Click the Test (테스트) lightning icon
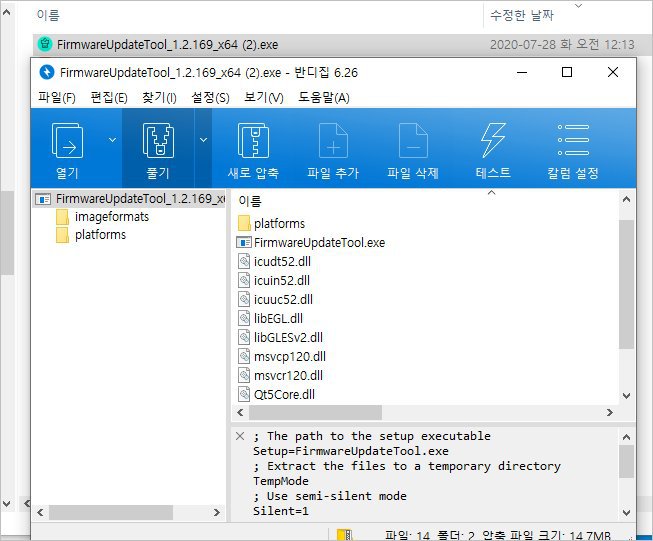The height and width of the screenshot is (541, 653). tap(493, 143)
